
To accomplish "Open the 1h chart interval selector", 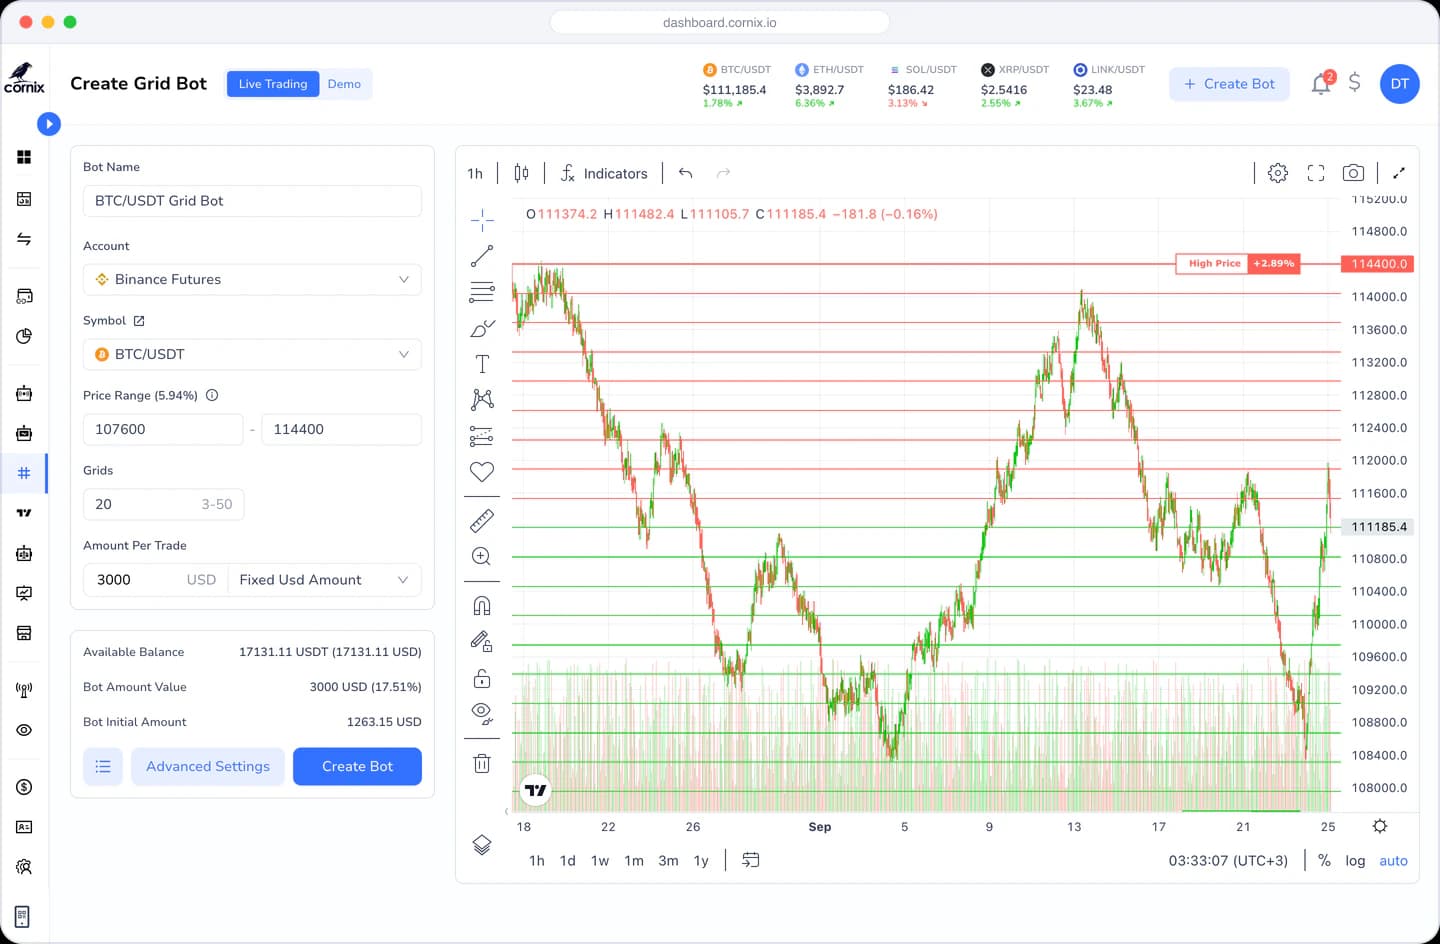I will [475, 173].
